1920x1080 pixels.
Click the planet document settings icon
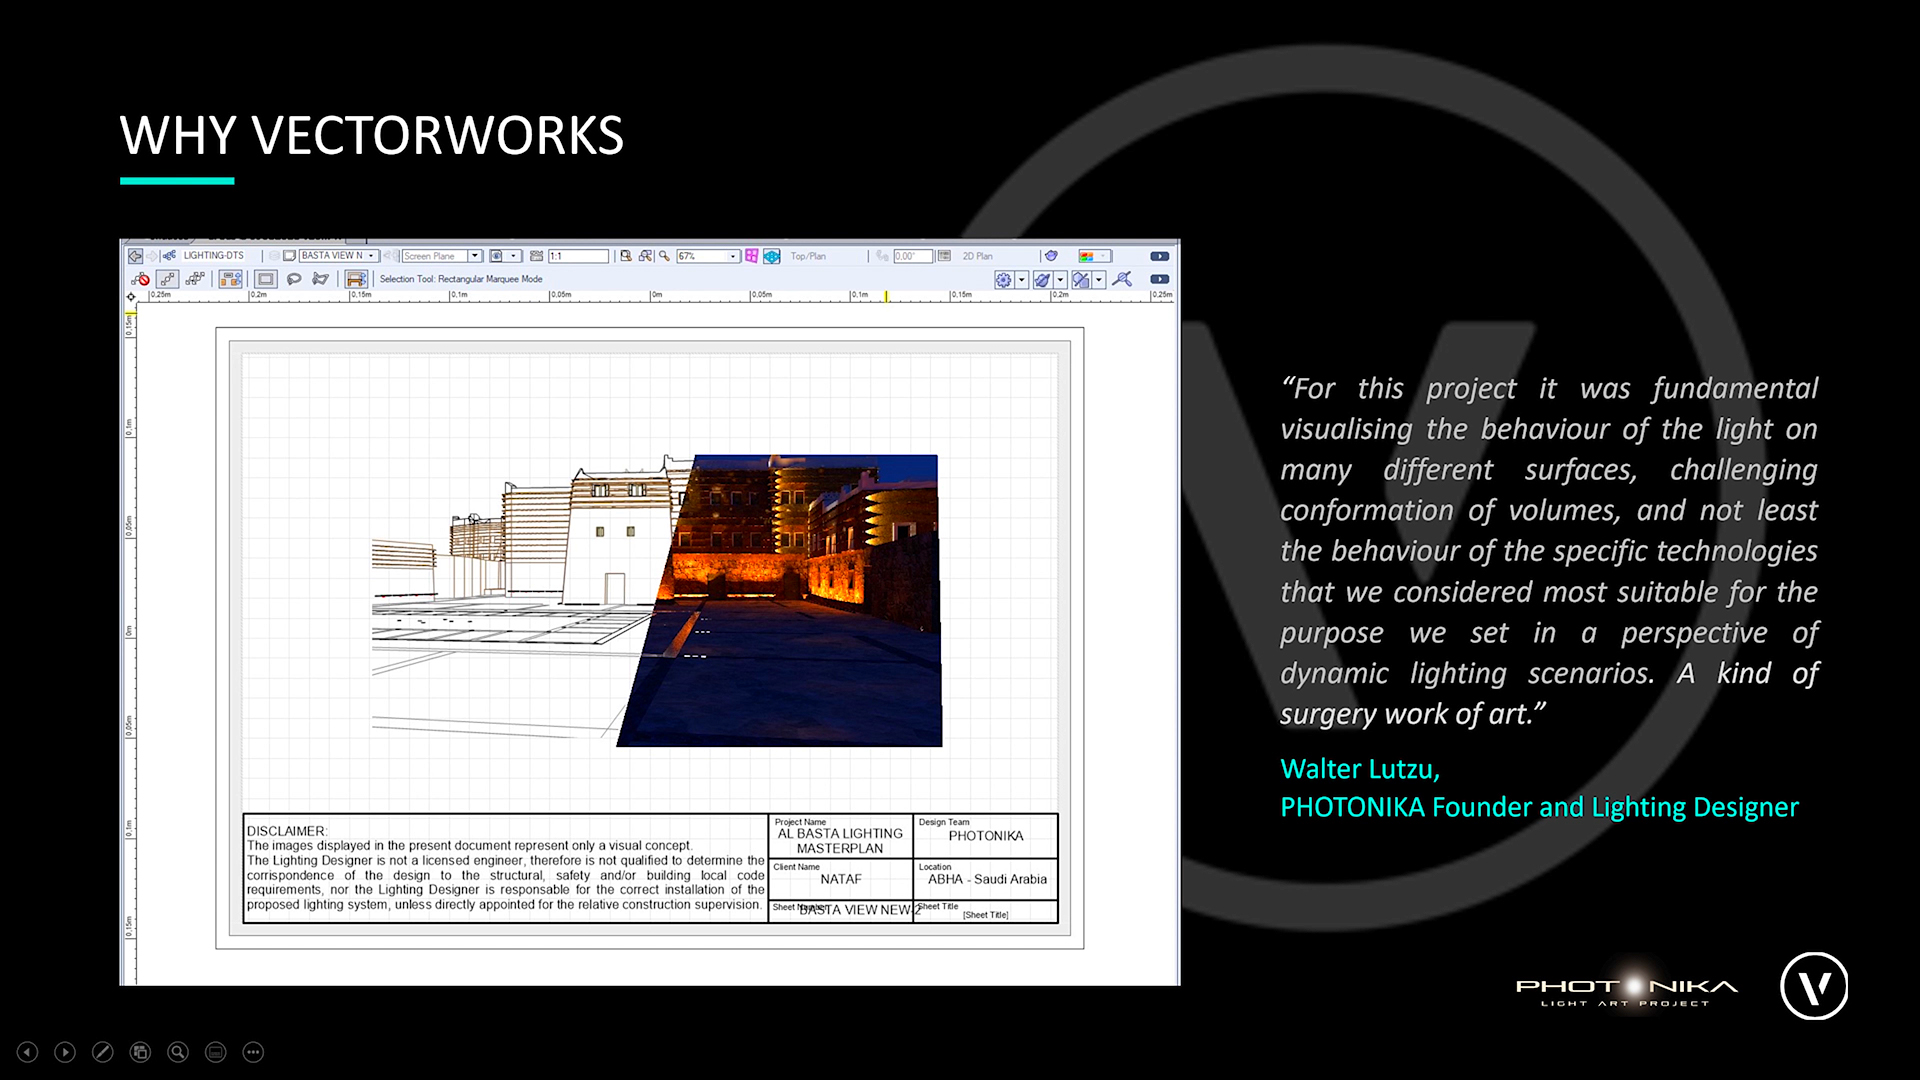(x=1043, y=280)
